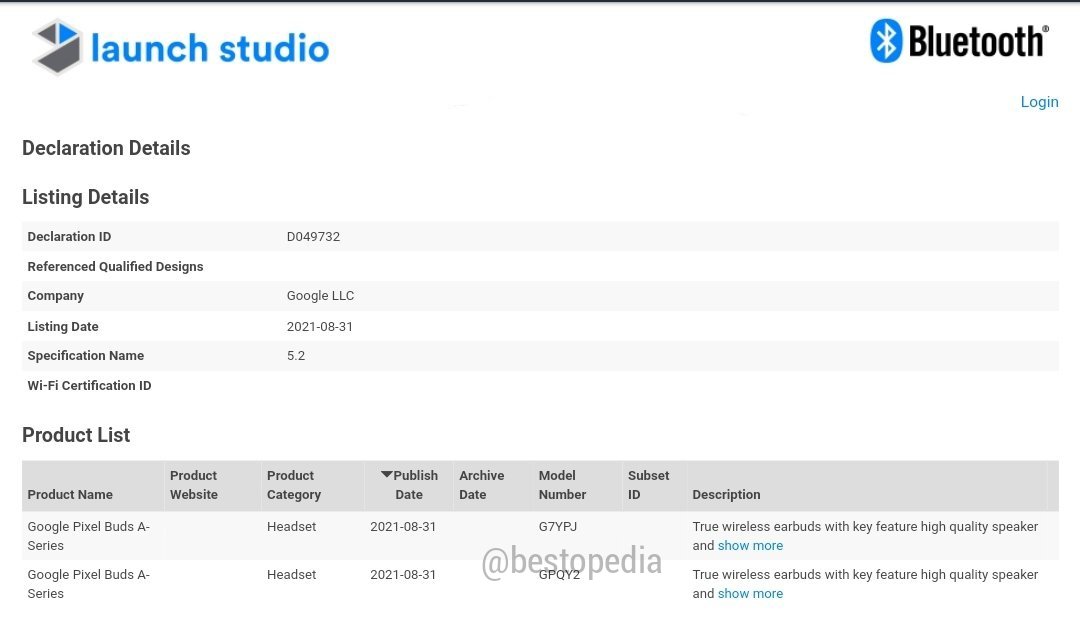
Task: Click Google Pixel Buds A-Series in G7YPJ row
Action: click(x=88, y=536)
